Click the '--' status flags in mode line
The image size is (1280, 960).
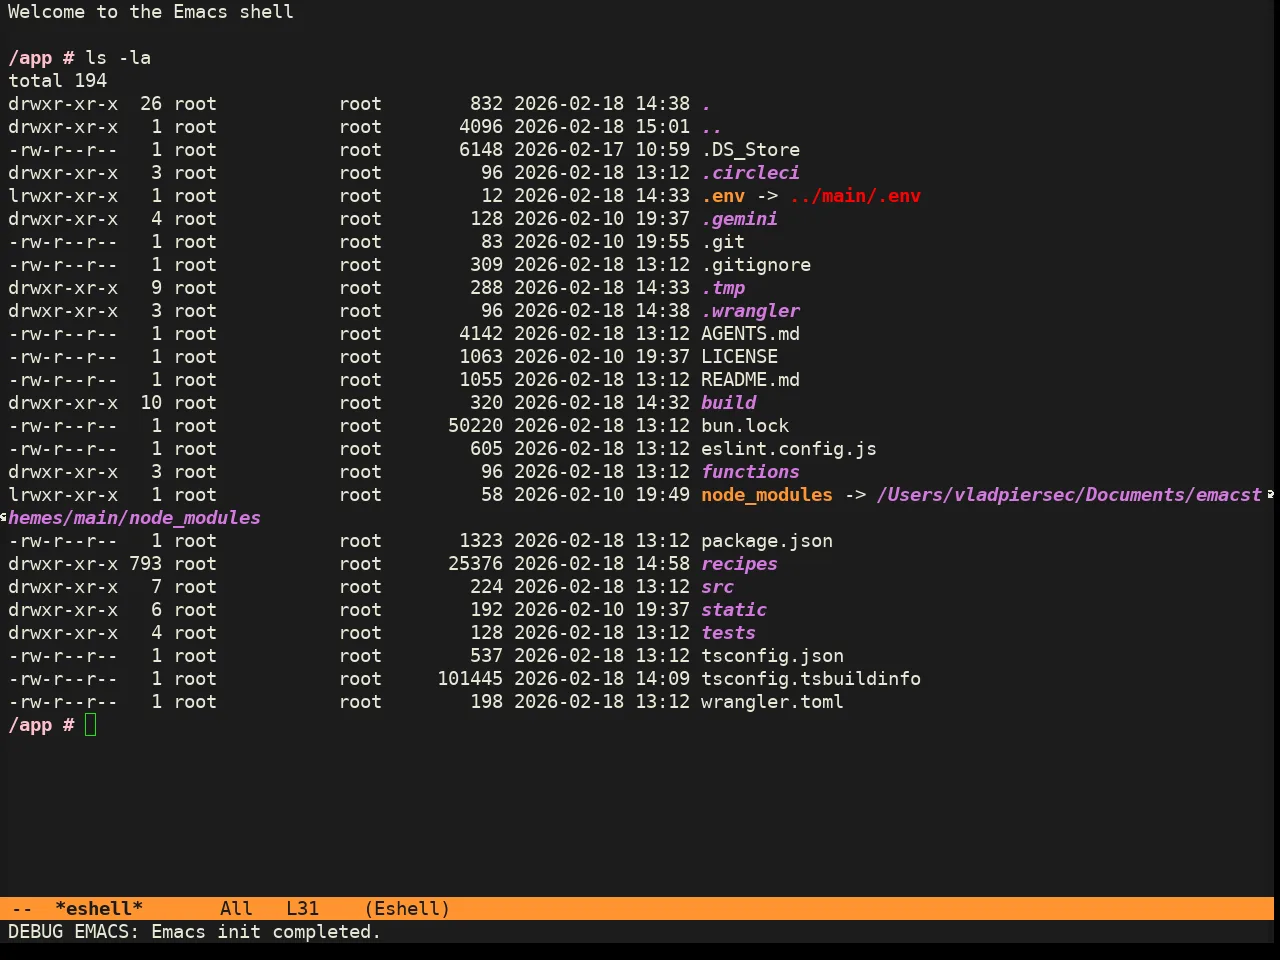[x=22, y=909]
